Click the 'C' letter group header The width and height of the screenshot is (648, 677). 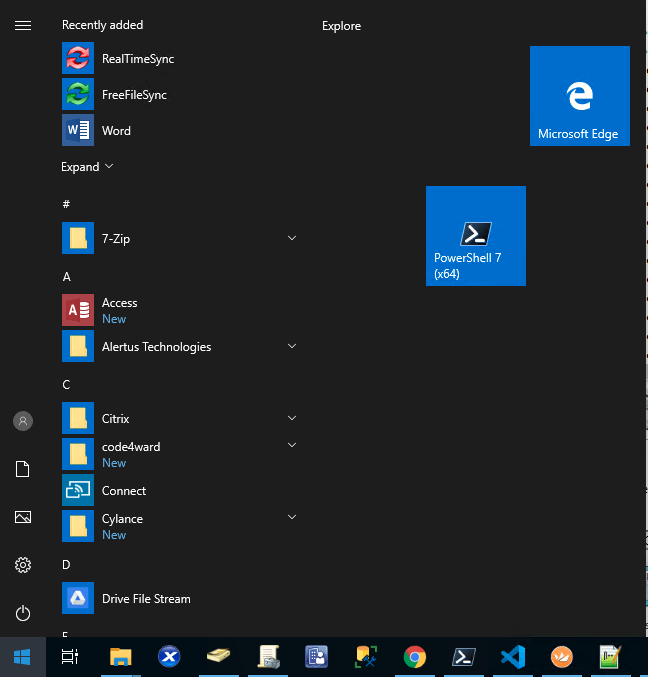click(x=66, y=384)
